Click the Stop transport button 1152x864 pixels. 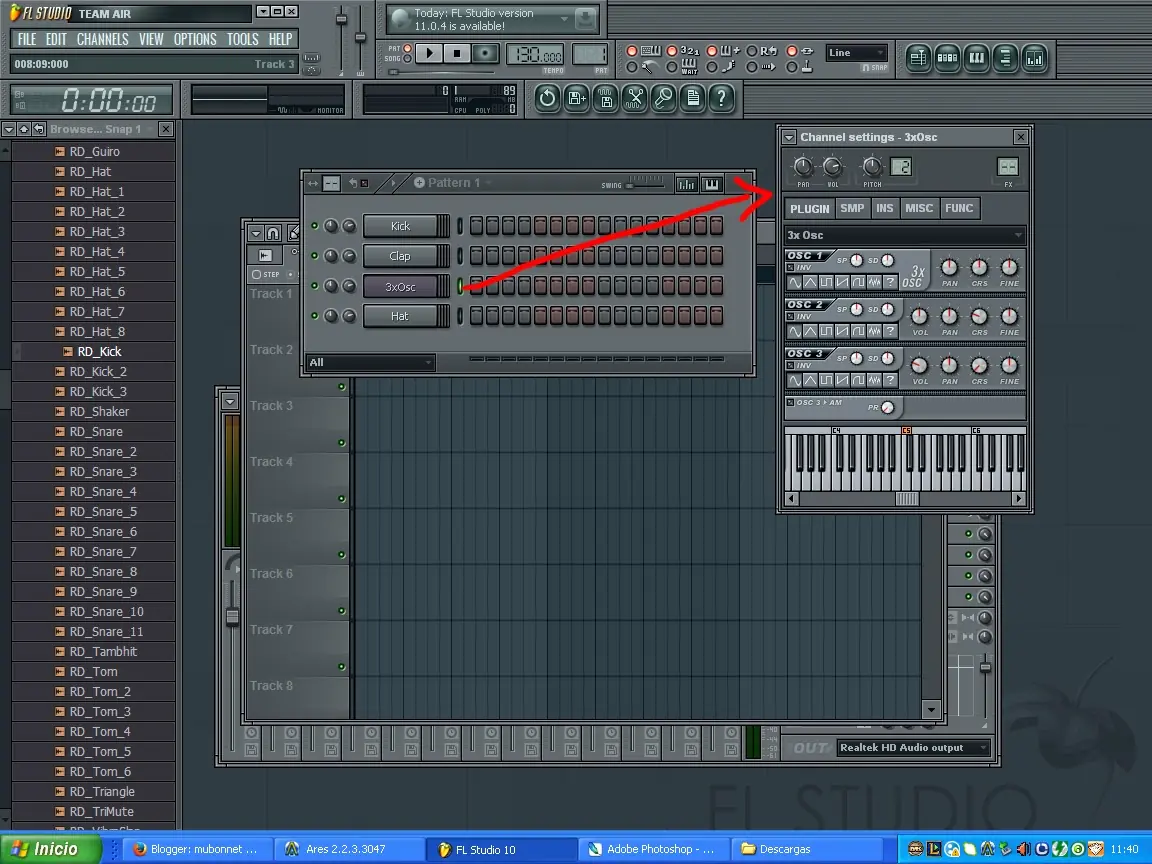[x=457, y=53]
